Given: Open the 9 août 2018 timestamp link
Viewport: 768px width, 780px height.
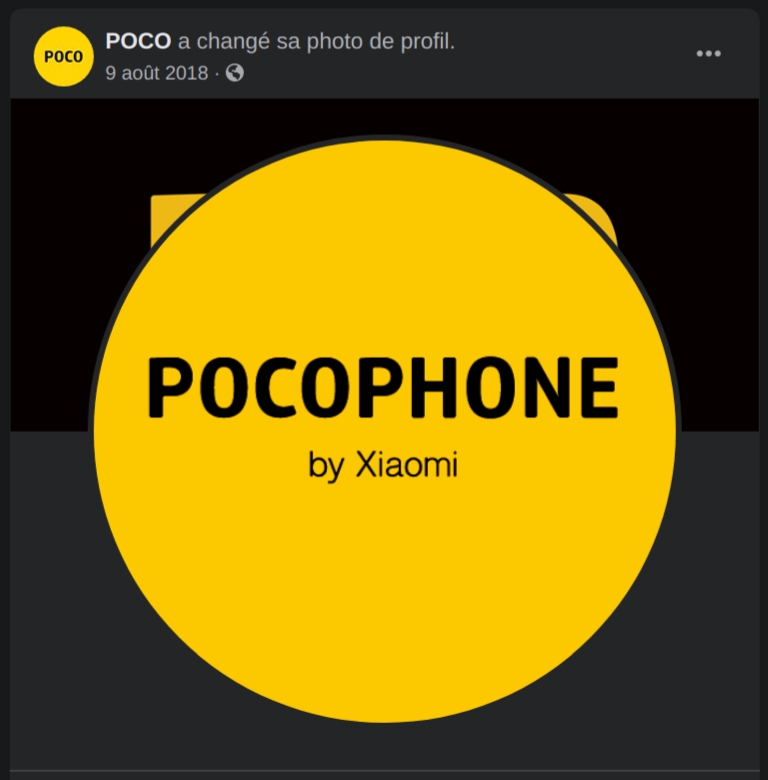Looking at the screenshot, I should pyautogui.click(x=157, y=73).
